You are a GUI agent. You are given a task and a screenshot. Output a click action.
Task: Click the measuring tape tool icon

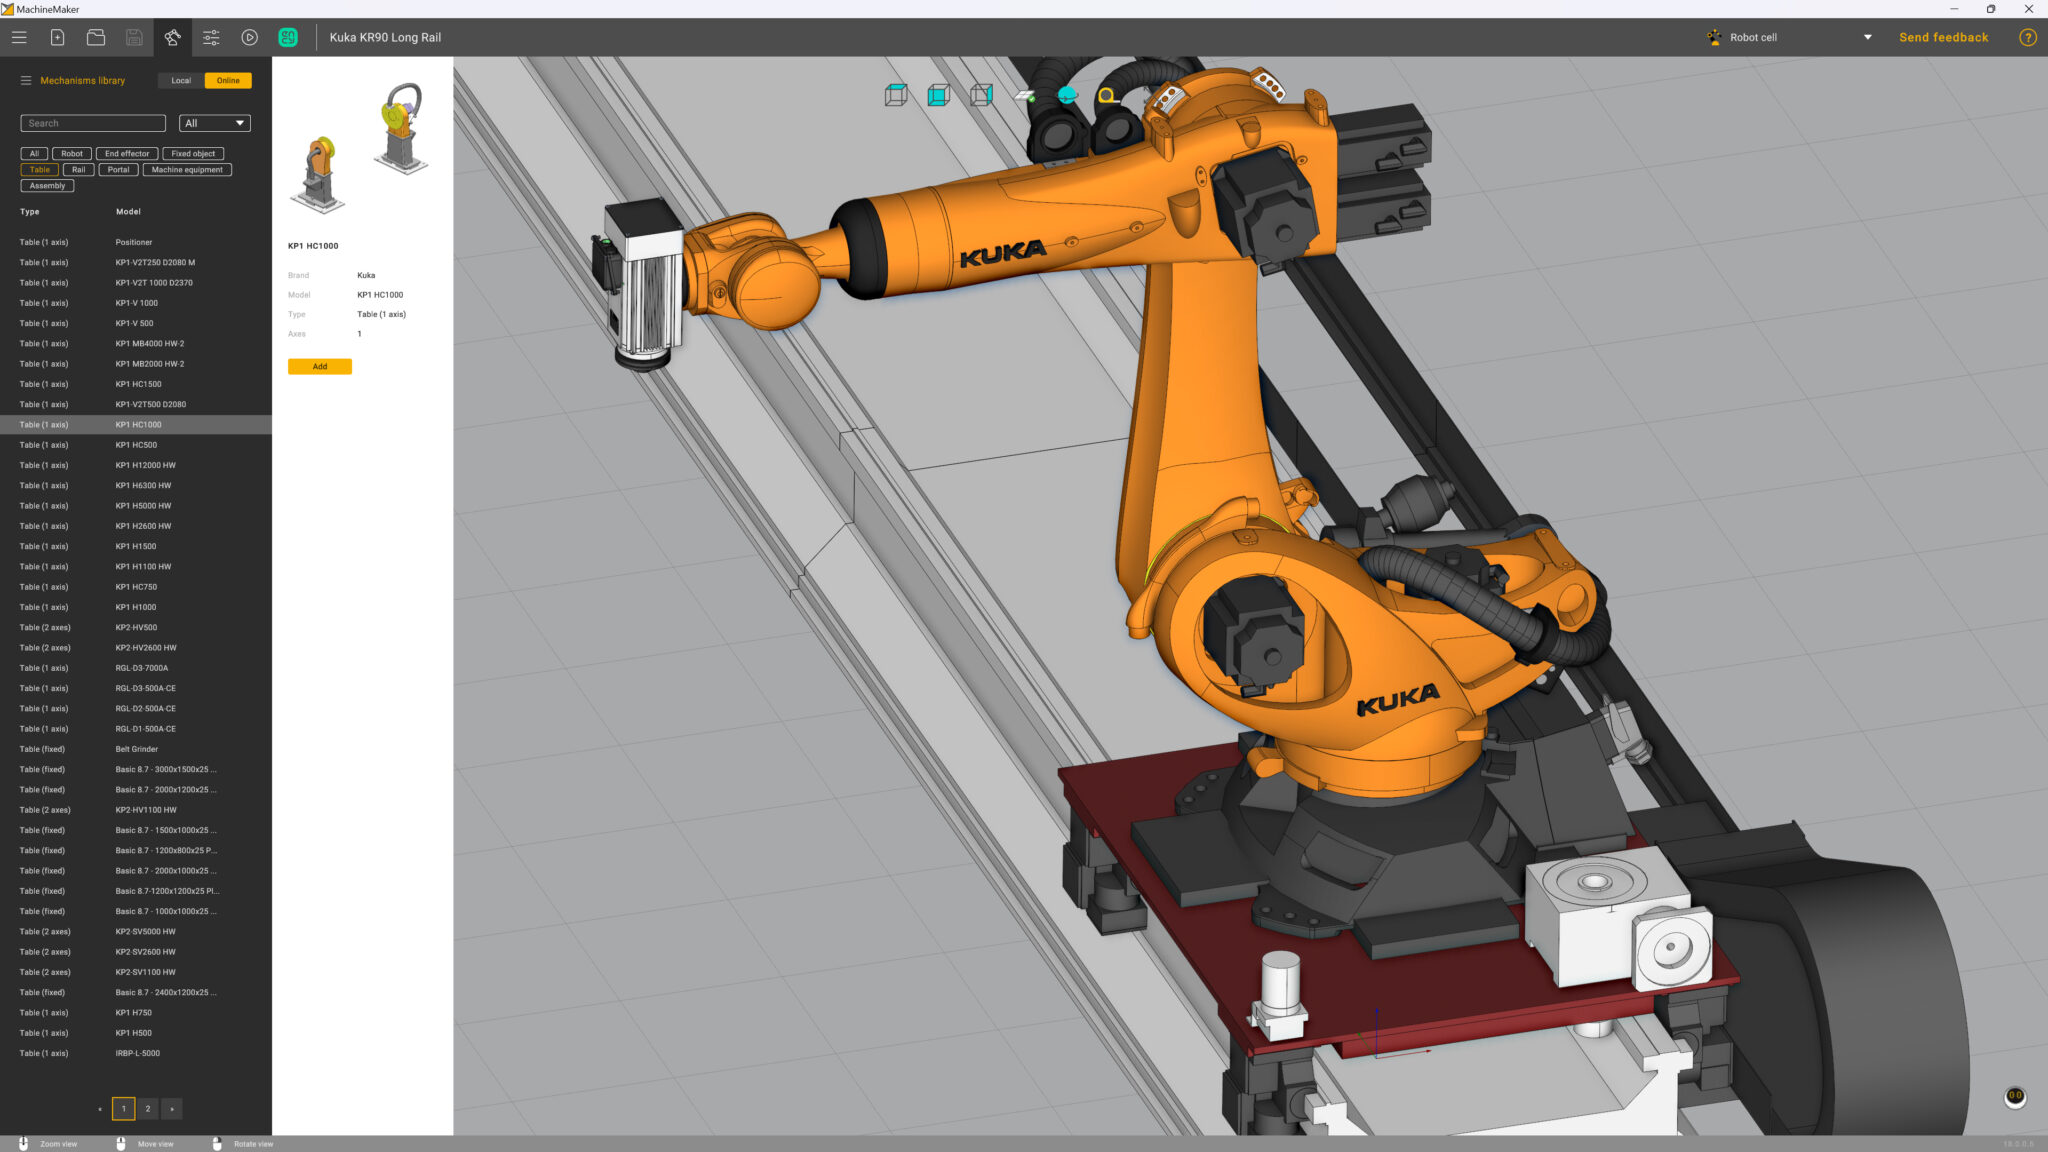click(1107, 96)
